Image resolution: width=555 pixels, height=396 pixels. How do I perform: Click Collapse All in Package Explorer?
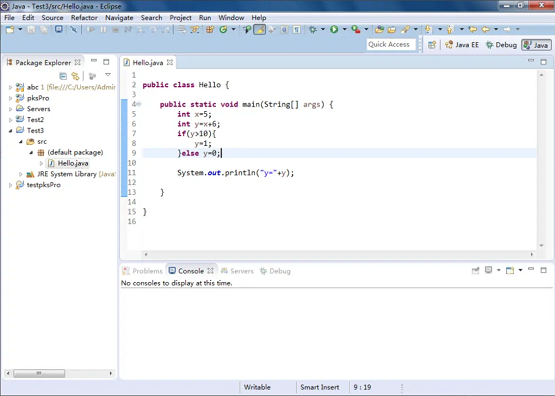(x=63, y=76)
